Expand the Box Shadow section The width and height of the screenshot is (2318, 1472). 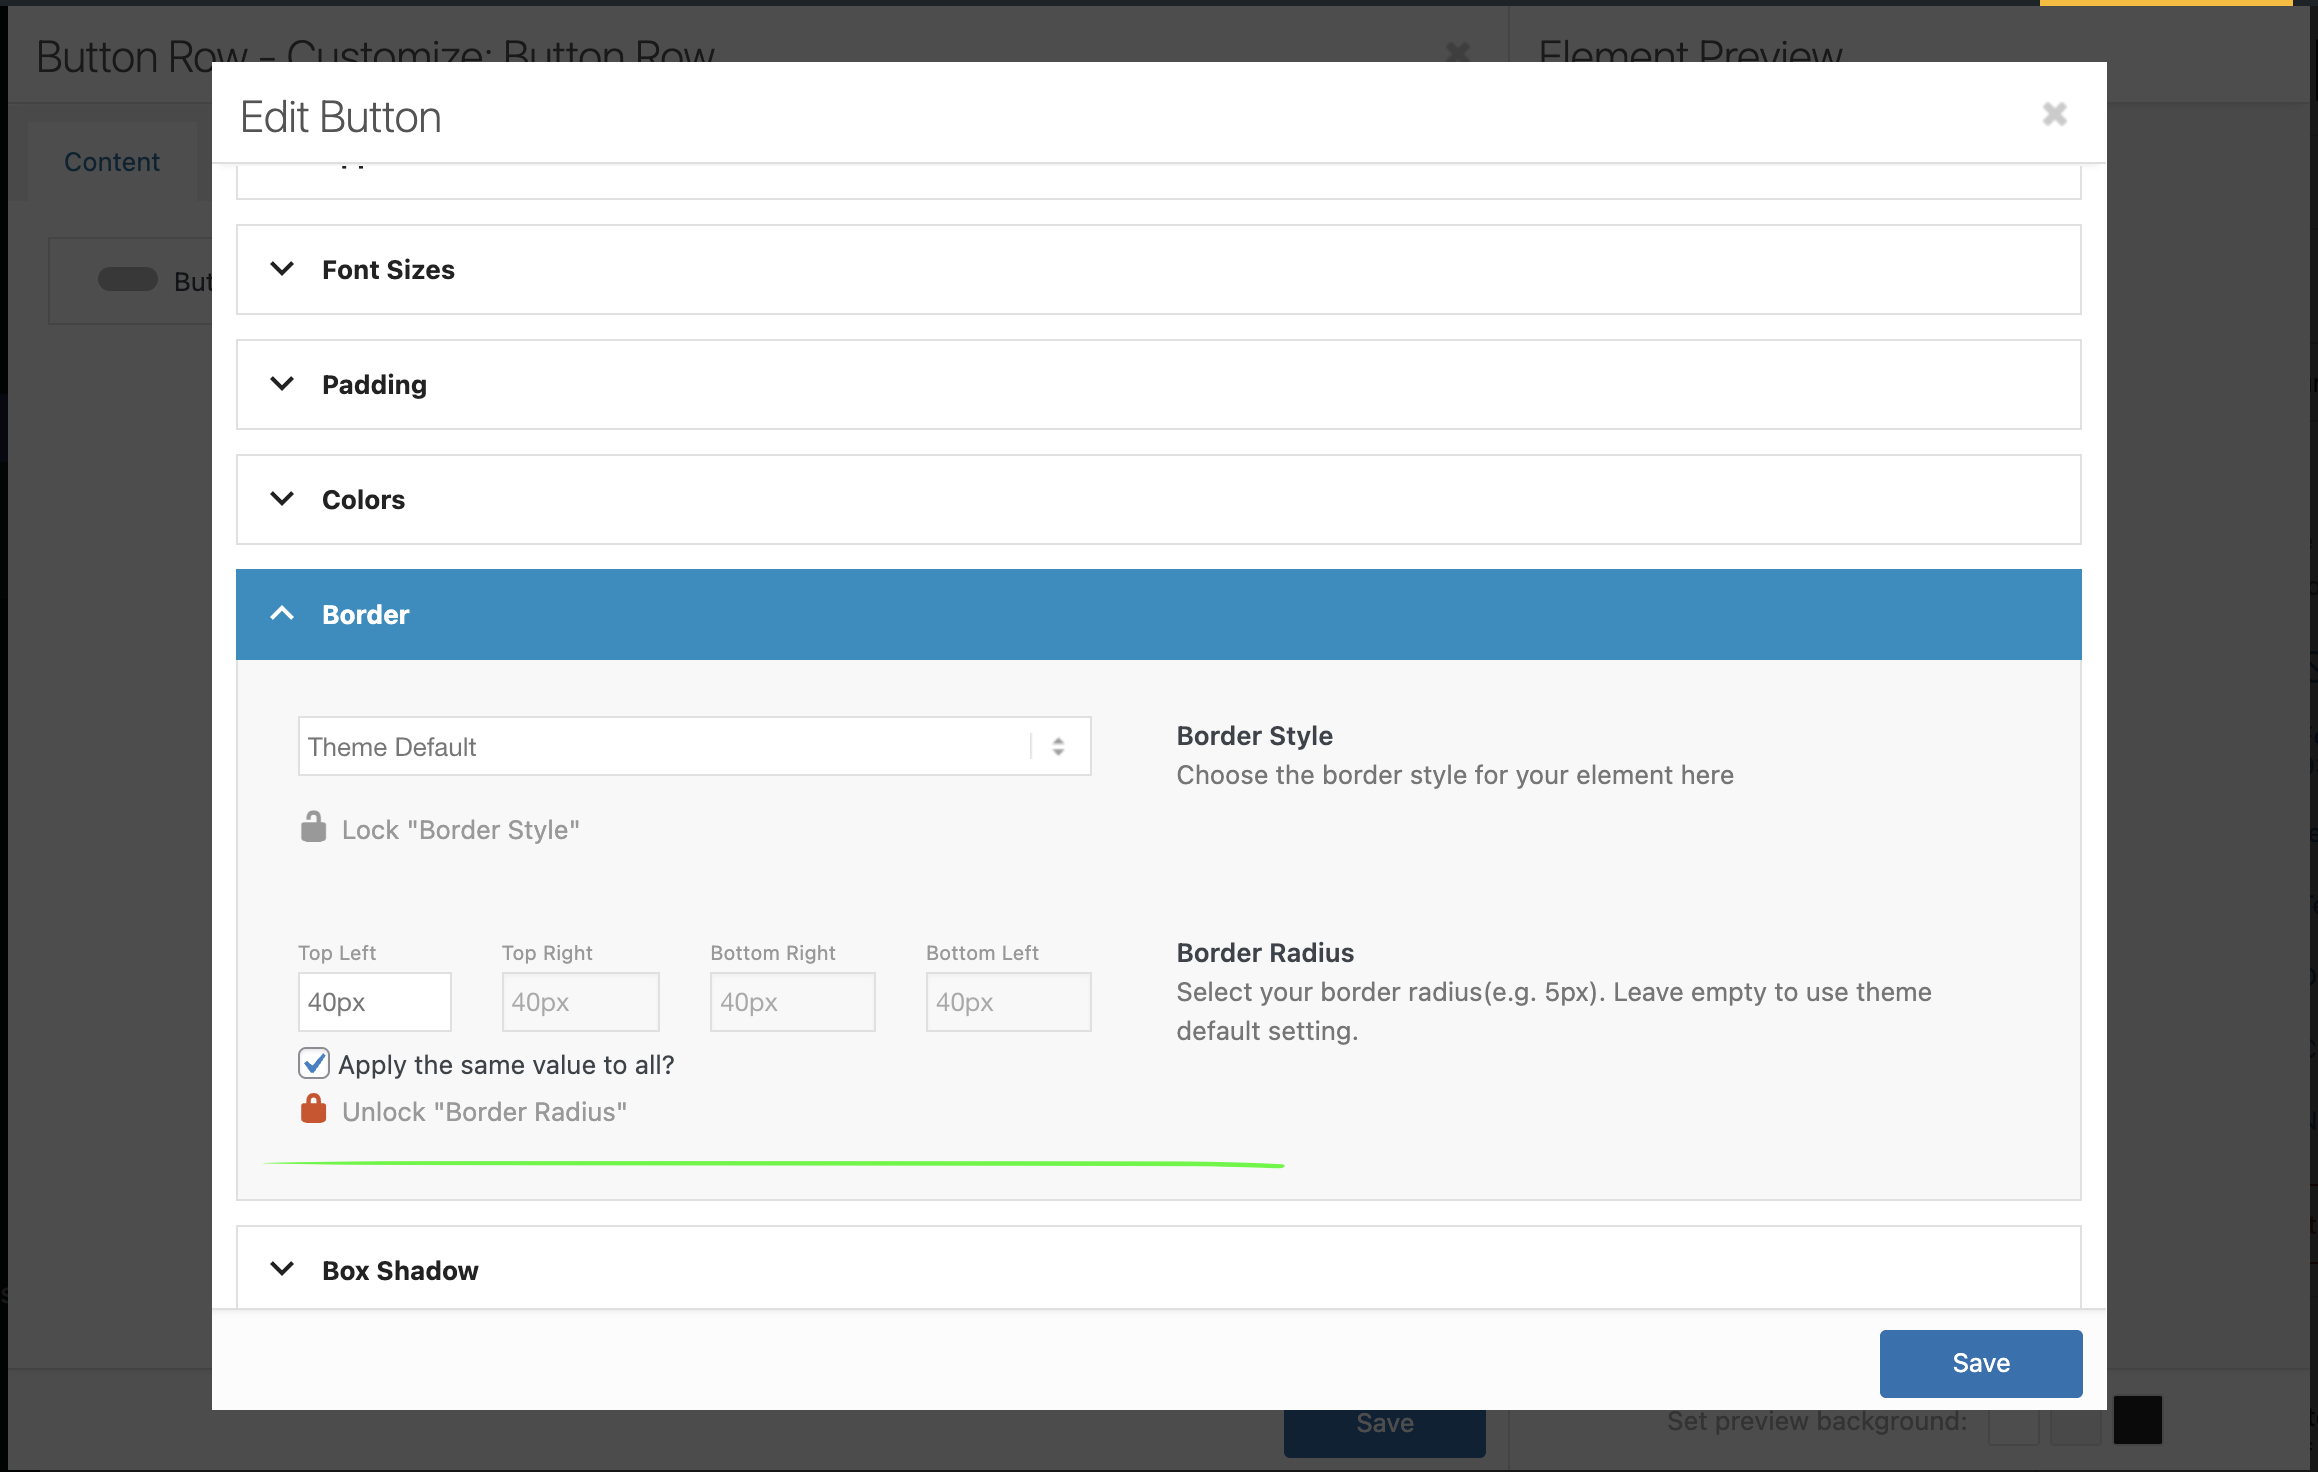(400, 1271)
